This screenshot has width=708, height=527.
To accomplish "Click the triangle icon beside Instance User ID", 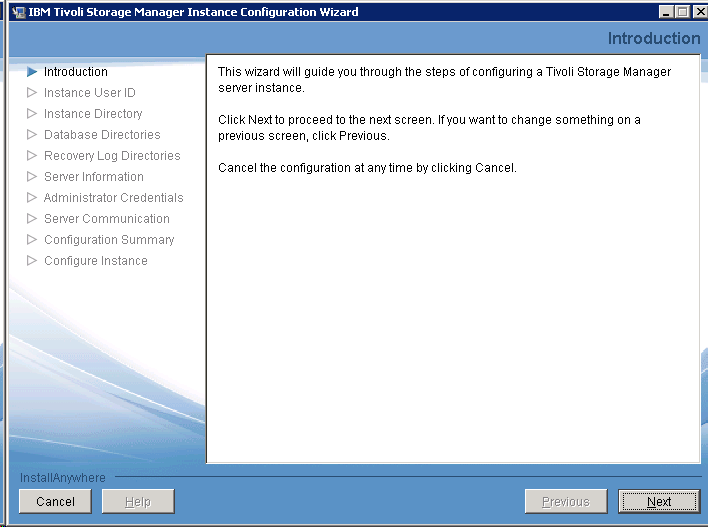I will click(33, 93).
